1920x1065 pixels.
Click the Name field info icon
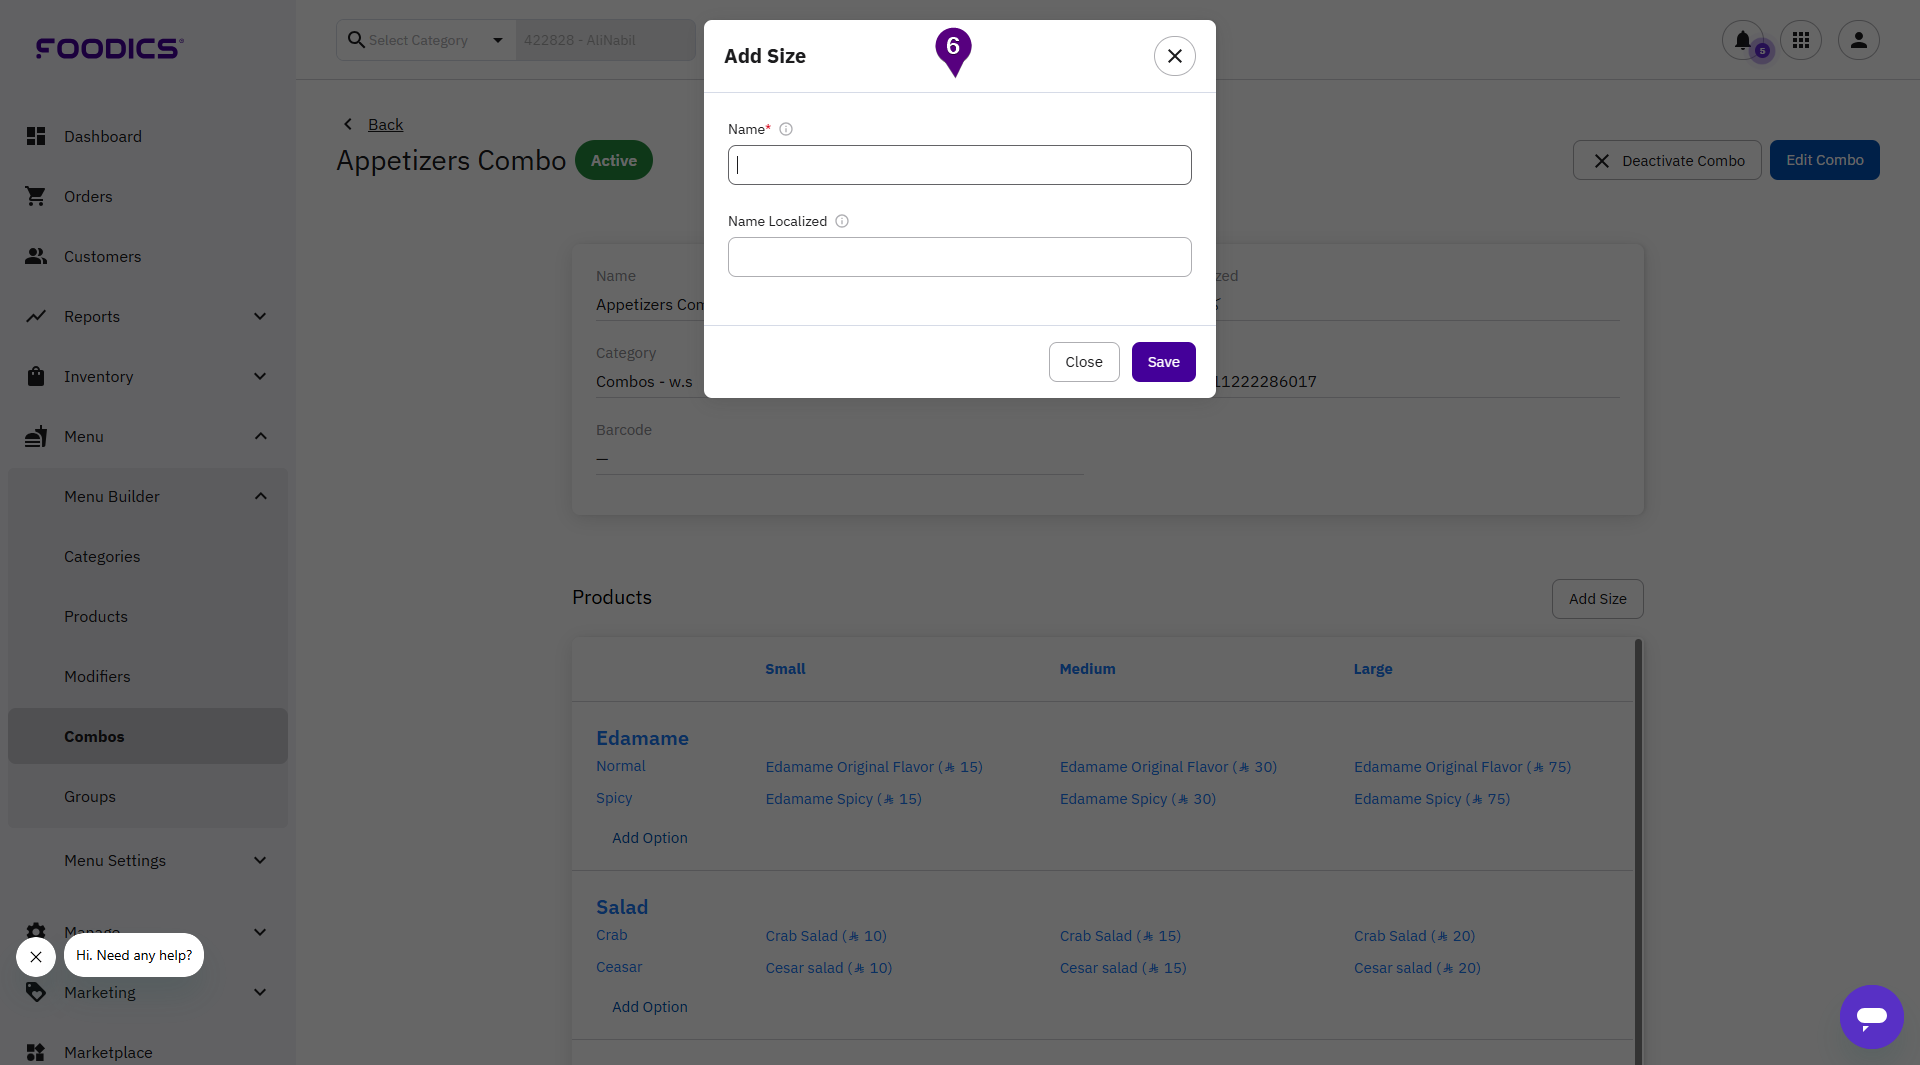pyautogui.click(x=786, y=129)
